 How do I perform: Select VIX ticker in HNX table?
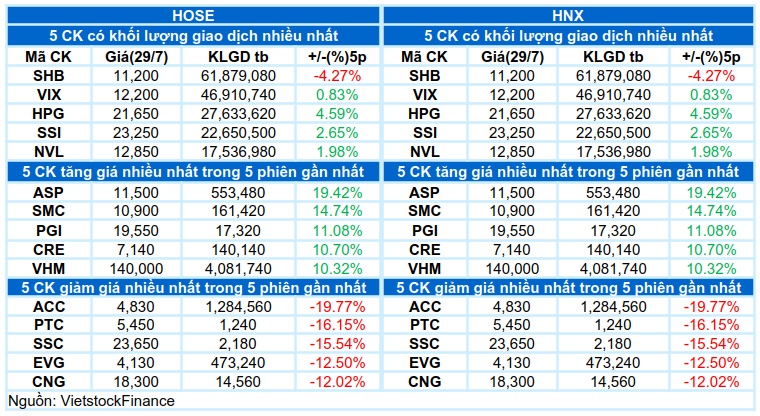tap(425, 95)
